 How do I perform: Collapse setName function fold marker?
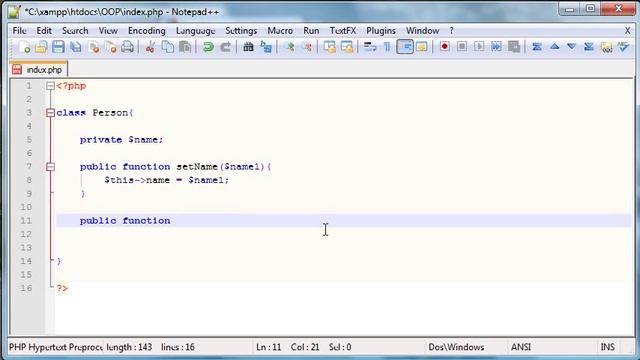(x=50, y=167)
